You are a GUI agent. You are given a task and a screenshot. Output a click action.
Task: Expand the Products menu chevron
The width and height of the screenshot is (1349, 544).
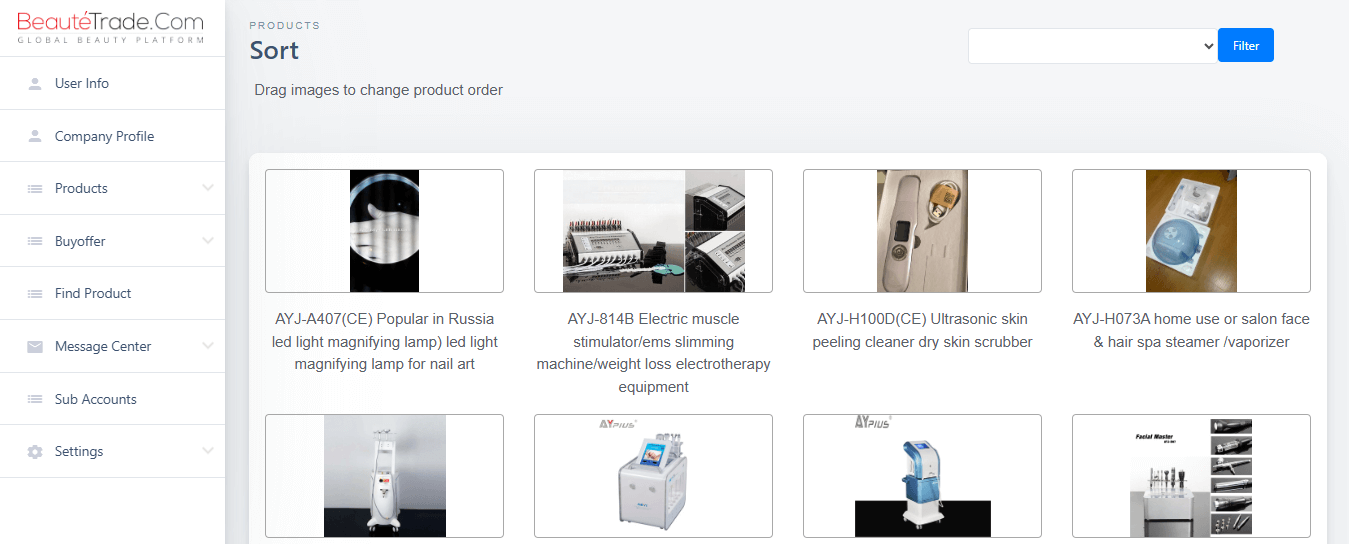click(x=208, y=188)
